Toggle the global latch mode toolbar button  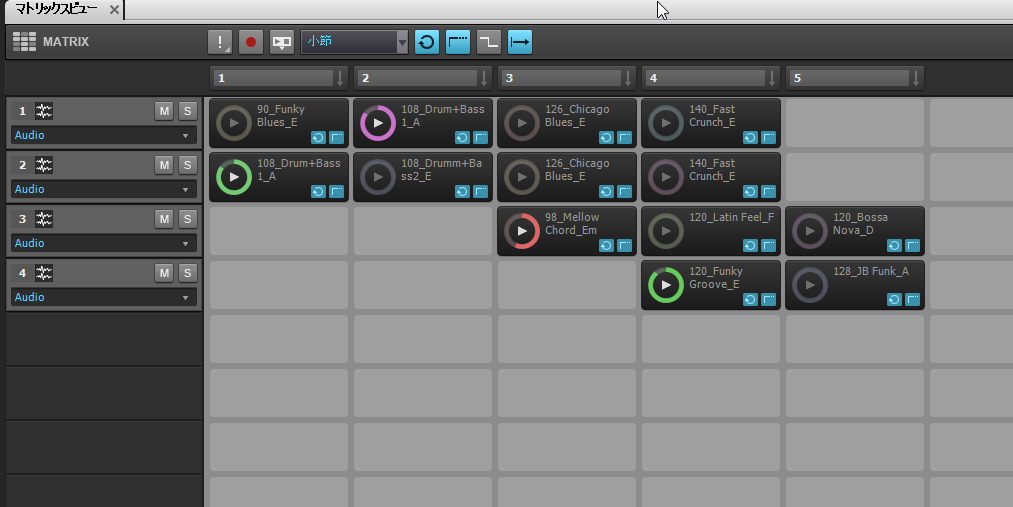pos(458,42)
